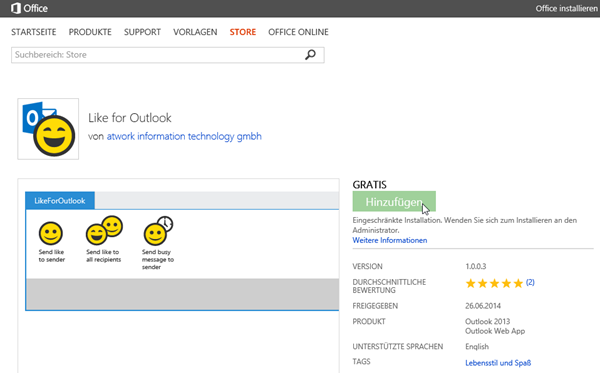Open atwork information technology gmbh link
The image size is (600, 373).
coord(184,137)
